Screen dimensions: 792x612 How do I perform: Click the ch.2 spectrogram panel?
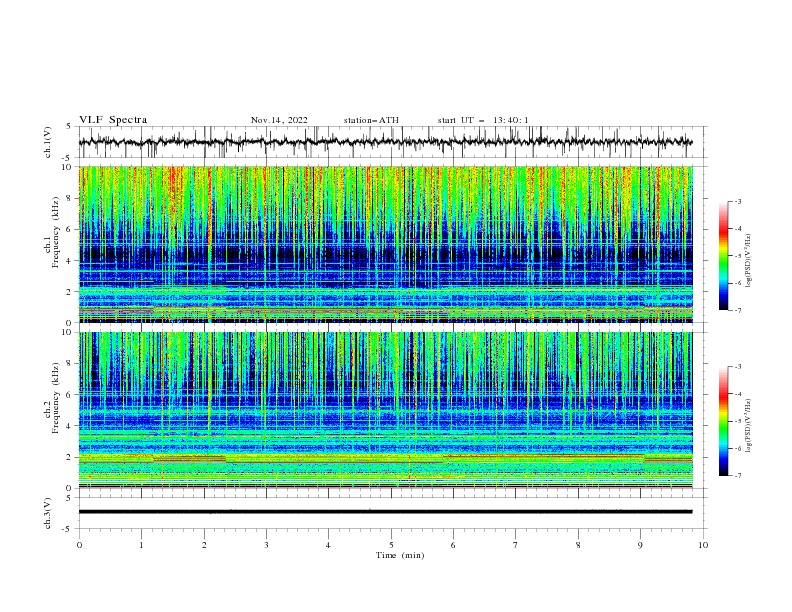[385, 410]
